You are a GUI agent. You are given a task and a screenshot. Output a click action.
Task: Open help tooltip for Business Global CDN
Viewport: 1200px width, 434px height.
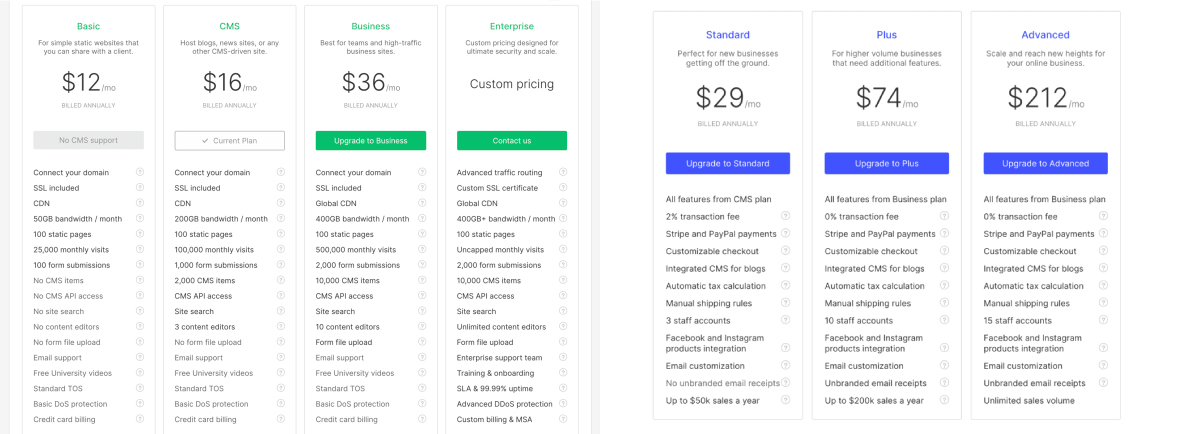[422, 203]
